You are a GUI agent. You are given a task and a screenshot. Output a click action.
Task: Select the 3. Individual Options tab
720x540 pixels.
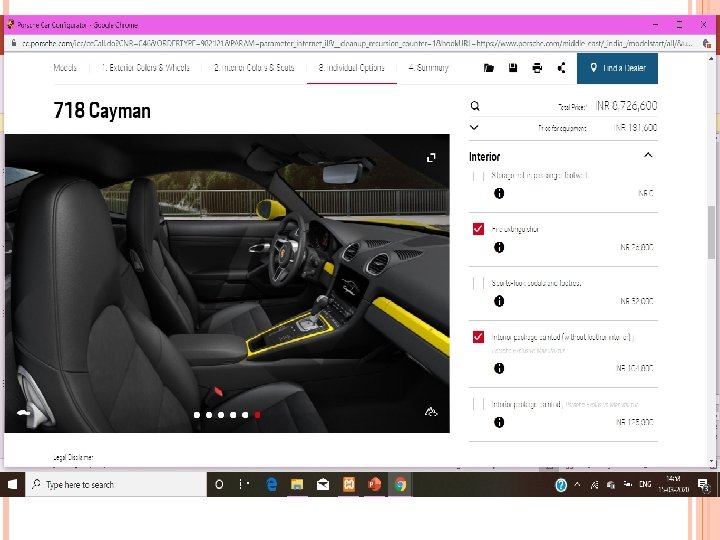point(352,68)
